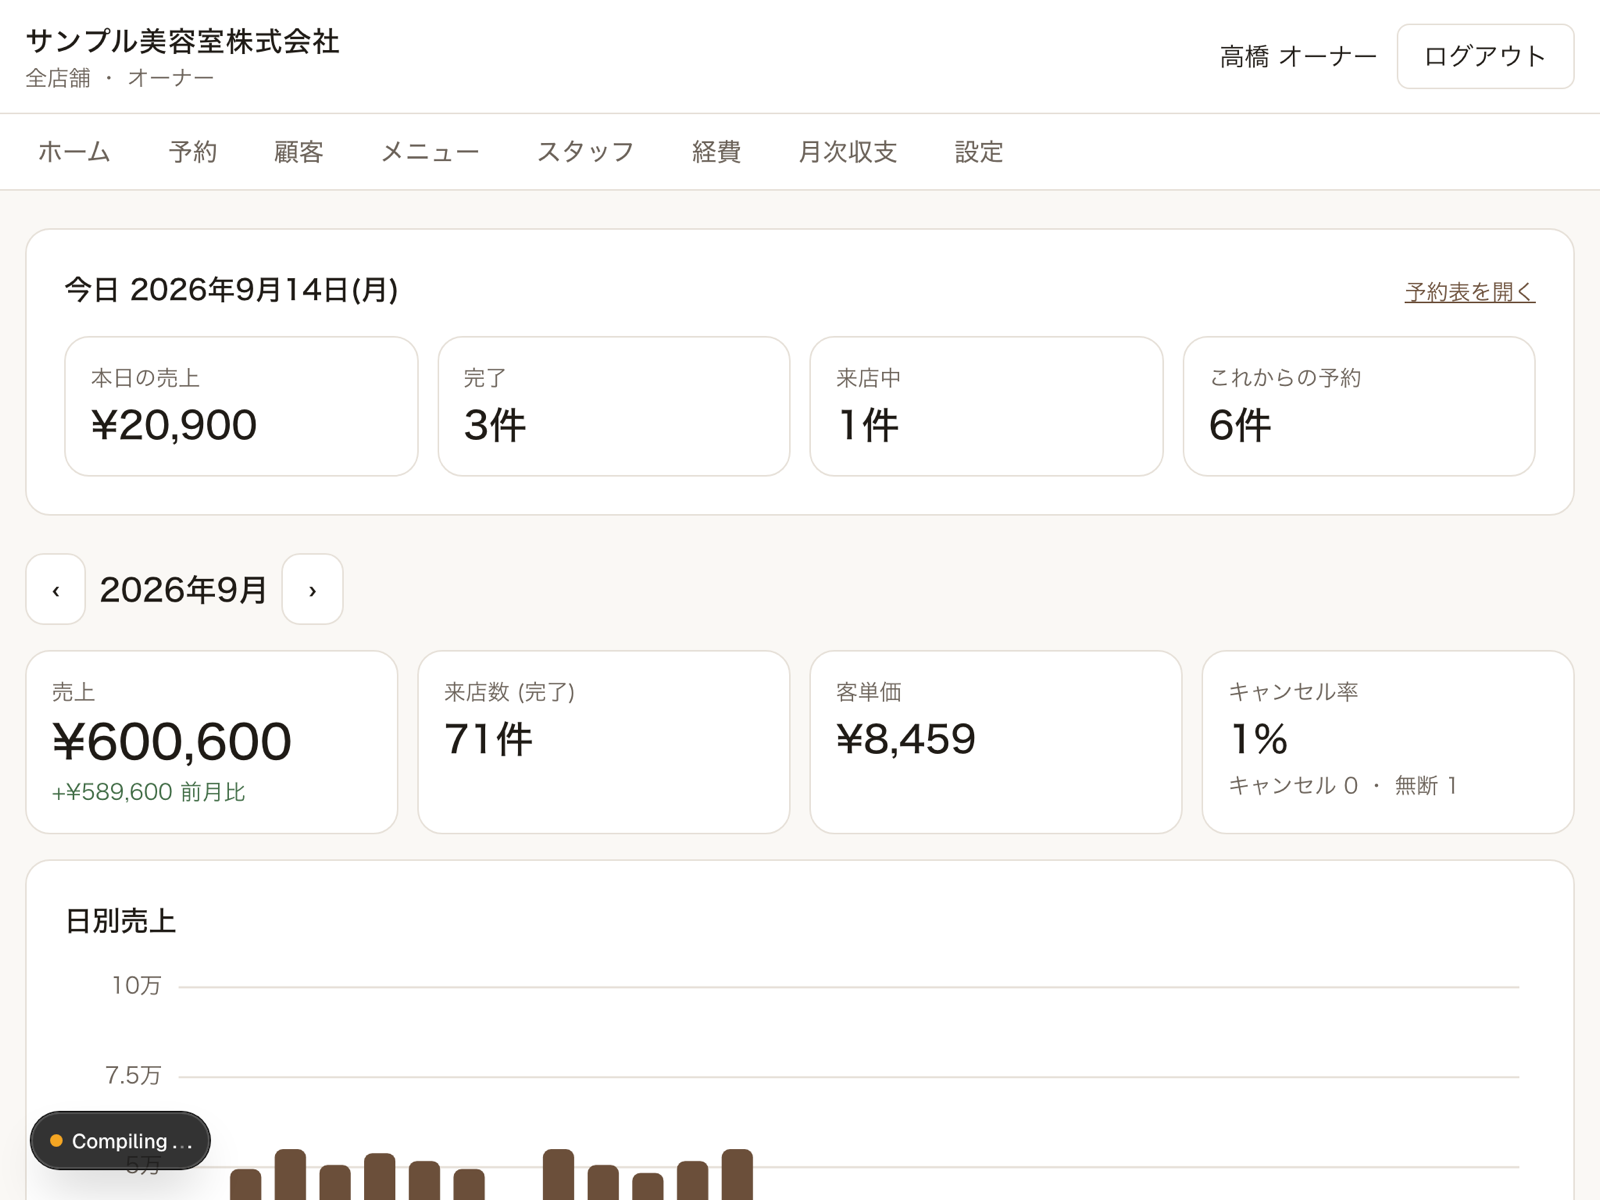
Task: Switch to the 顧客 tab
Action: click(298, 152)
